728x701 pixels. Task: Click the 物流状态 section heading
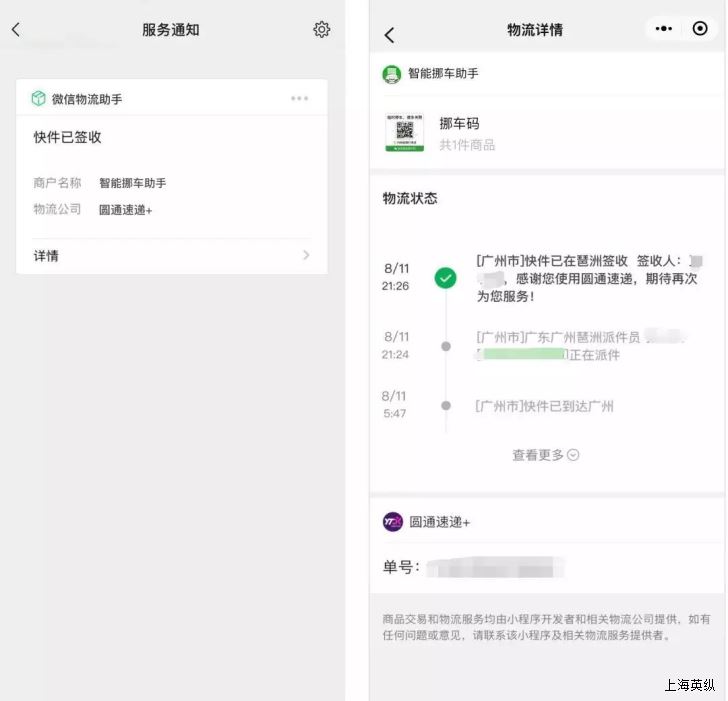[410, 199]
